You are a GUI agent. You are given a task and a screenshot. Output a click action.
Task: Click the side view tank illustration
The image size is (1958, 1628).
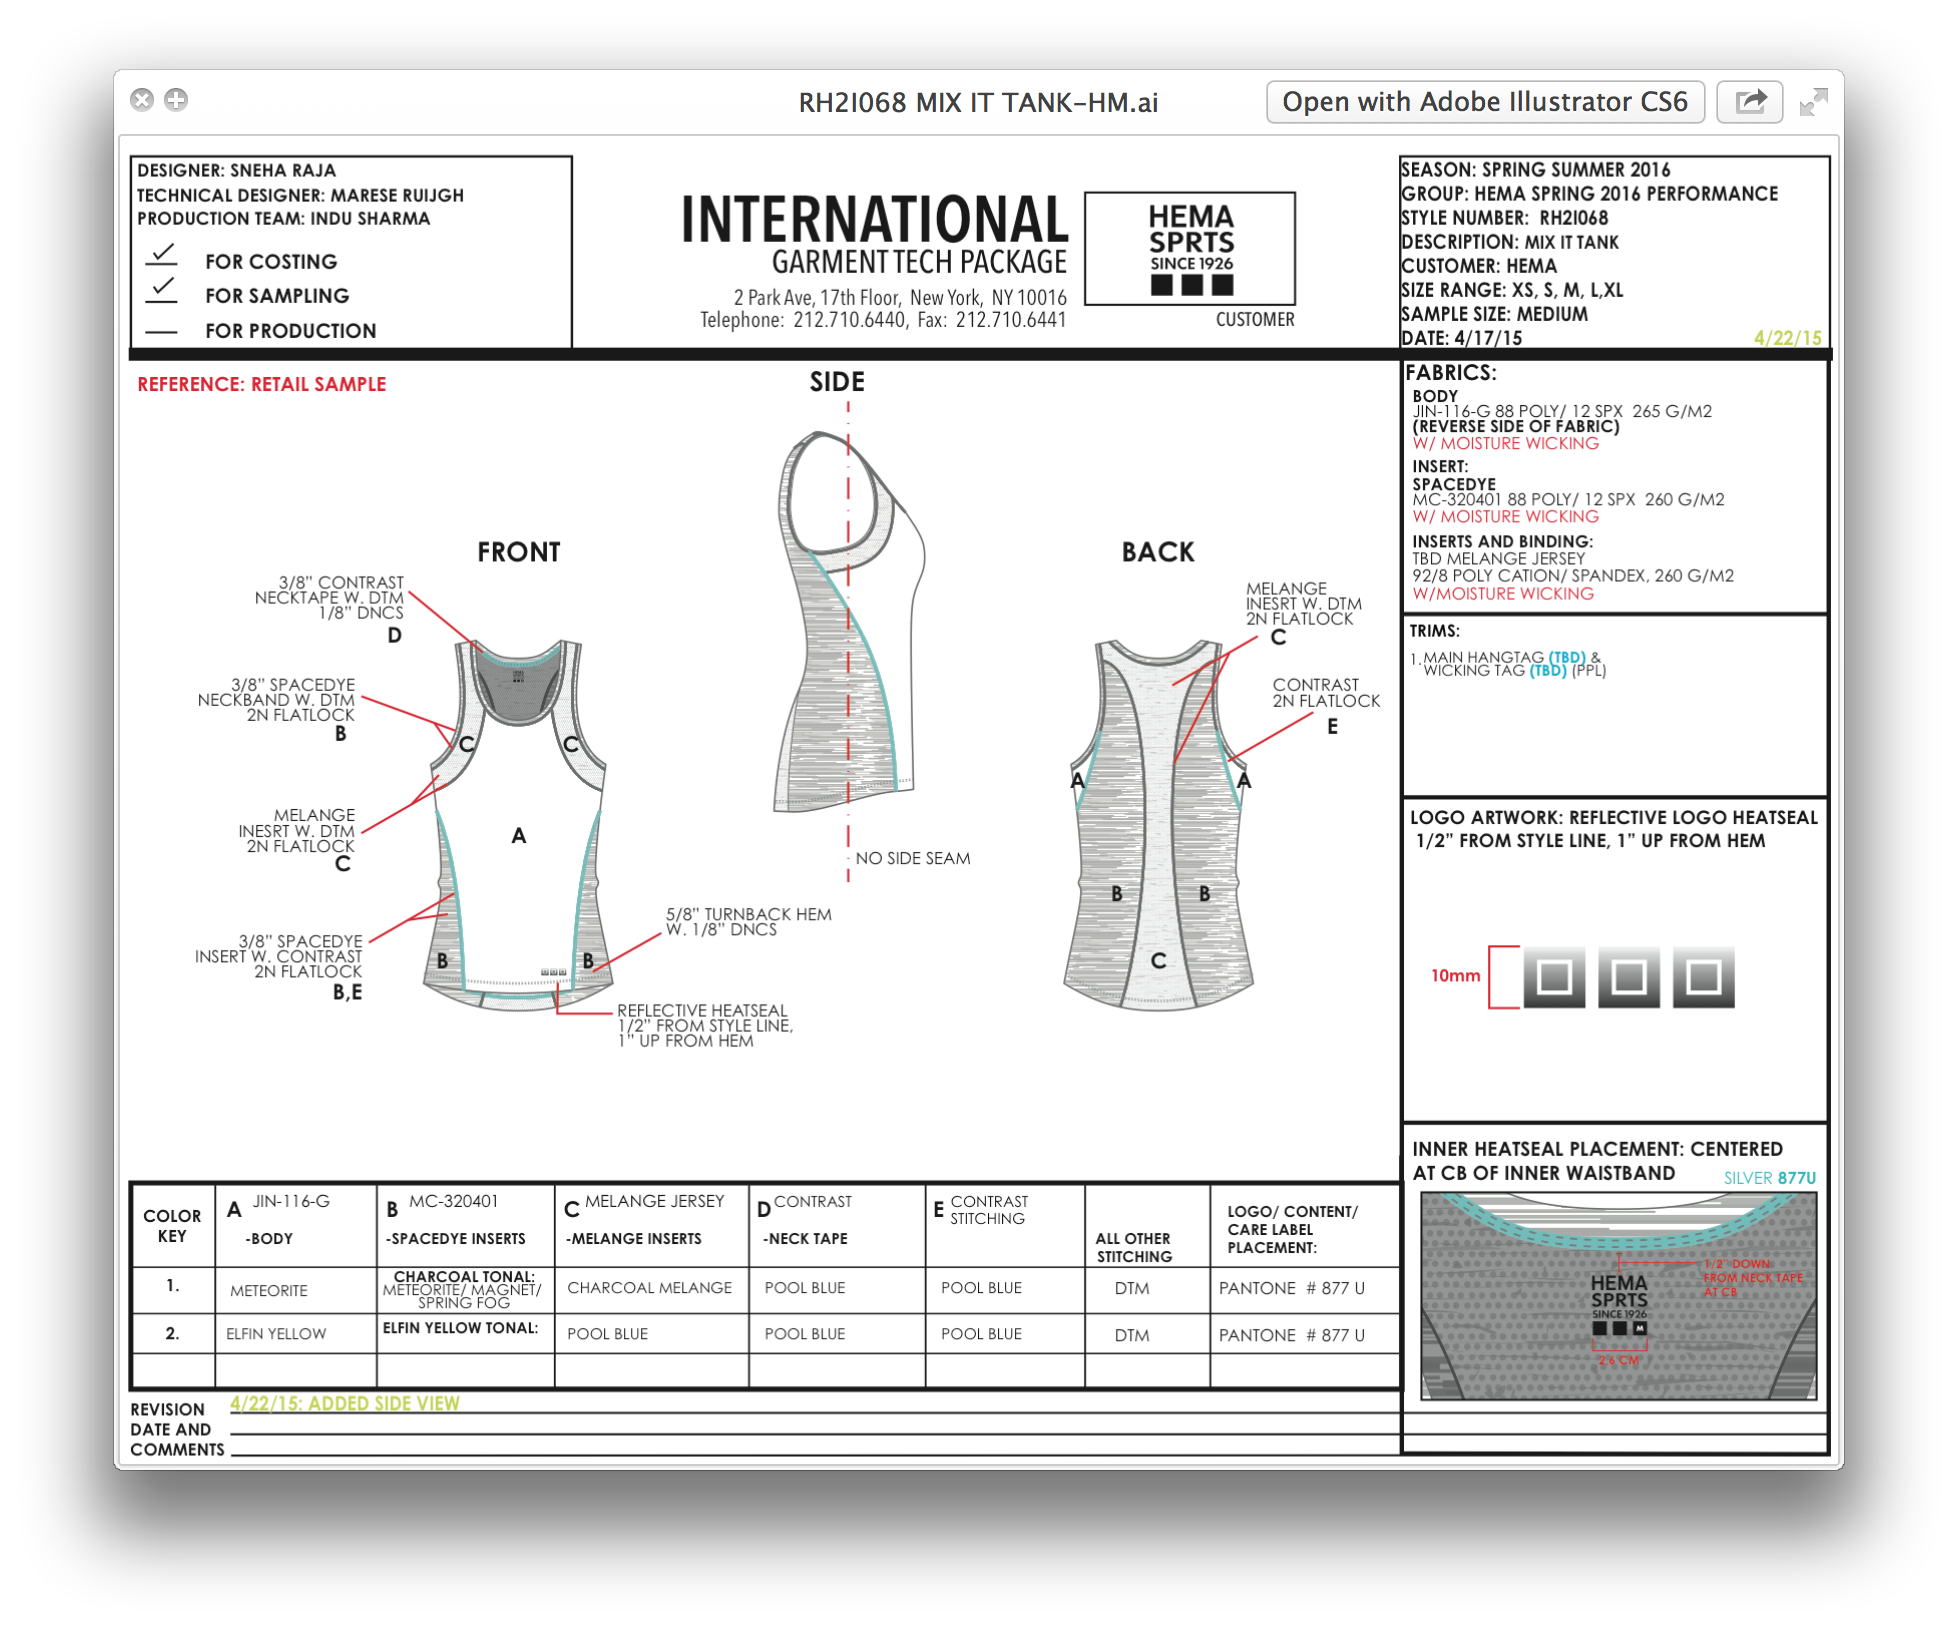point(850,620)
